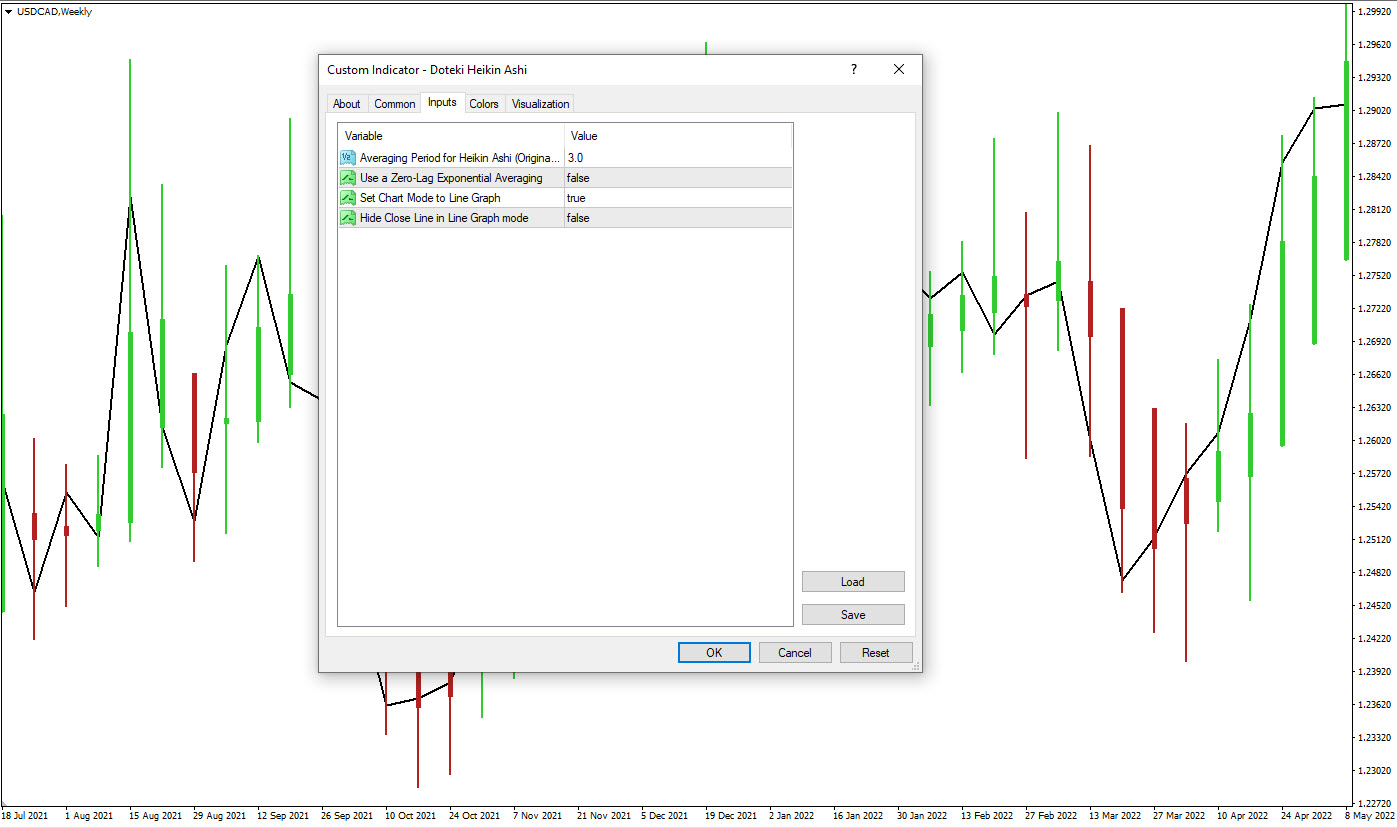Image resolution: width=1397 pixels, height=828 pixels.
Task: Click the dialog help question mark
Action: click(x=853, y=69)
